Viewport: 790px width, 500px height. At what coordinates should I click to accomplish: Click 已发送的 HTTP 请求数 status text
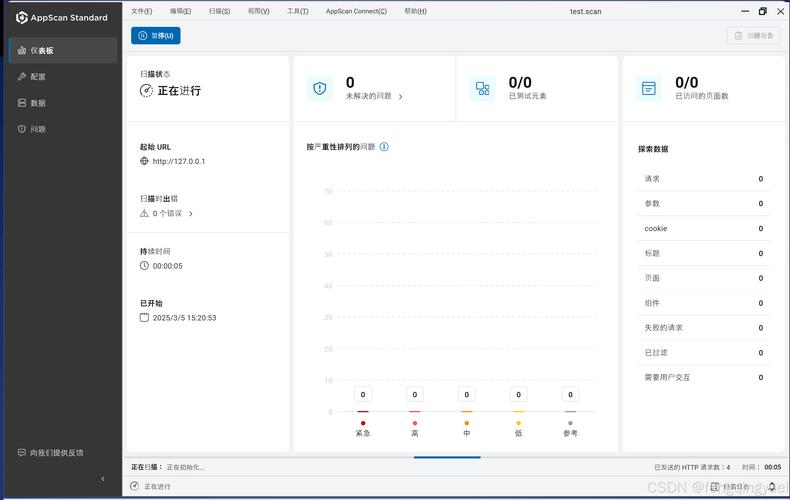pos(692,467)
